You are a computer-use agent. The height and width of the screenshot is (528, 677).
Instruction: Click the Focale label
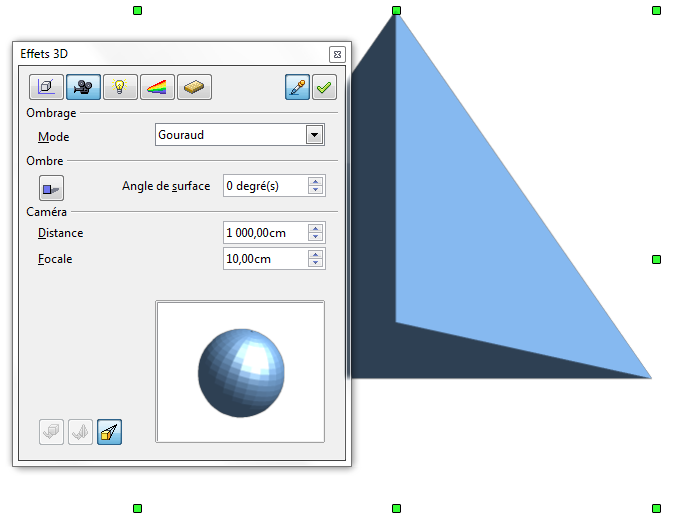55,259
